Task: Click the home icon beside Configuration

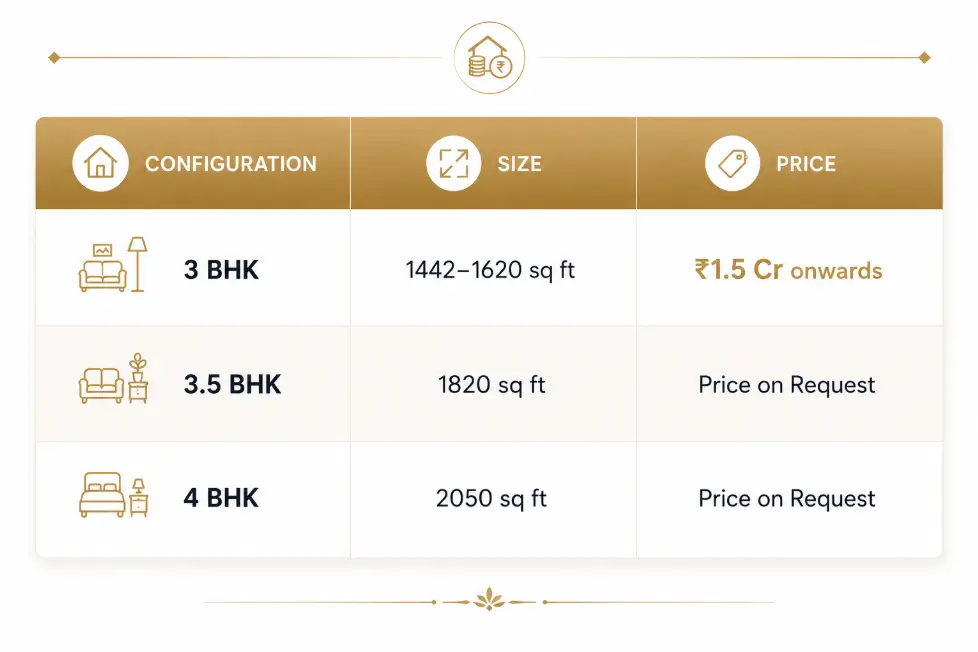Action: (100, 163)
